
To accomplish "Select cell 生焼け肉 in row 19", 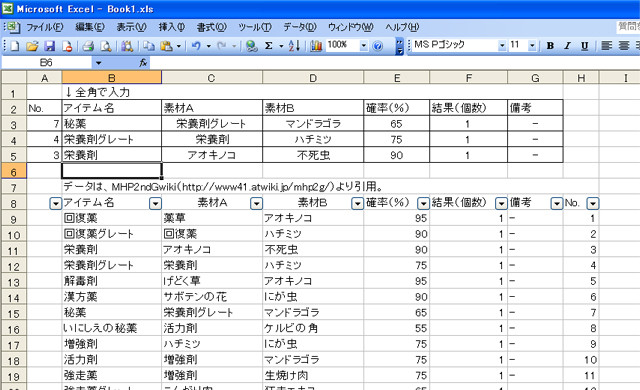I will tap(313, 375).
